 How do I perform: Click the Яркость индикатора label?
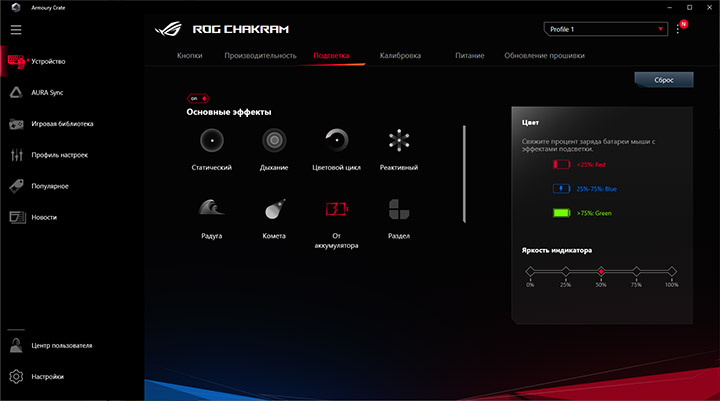[x=557, y=250]
